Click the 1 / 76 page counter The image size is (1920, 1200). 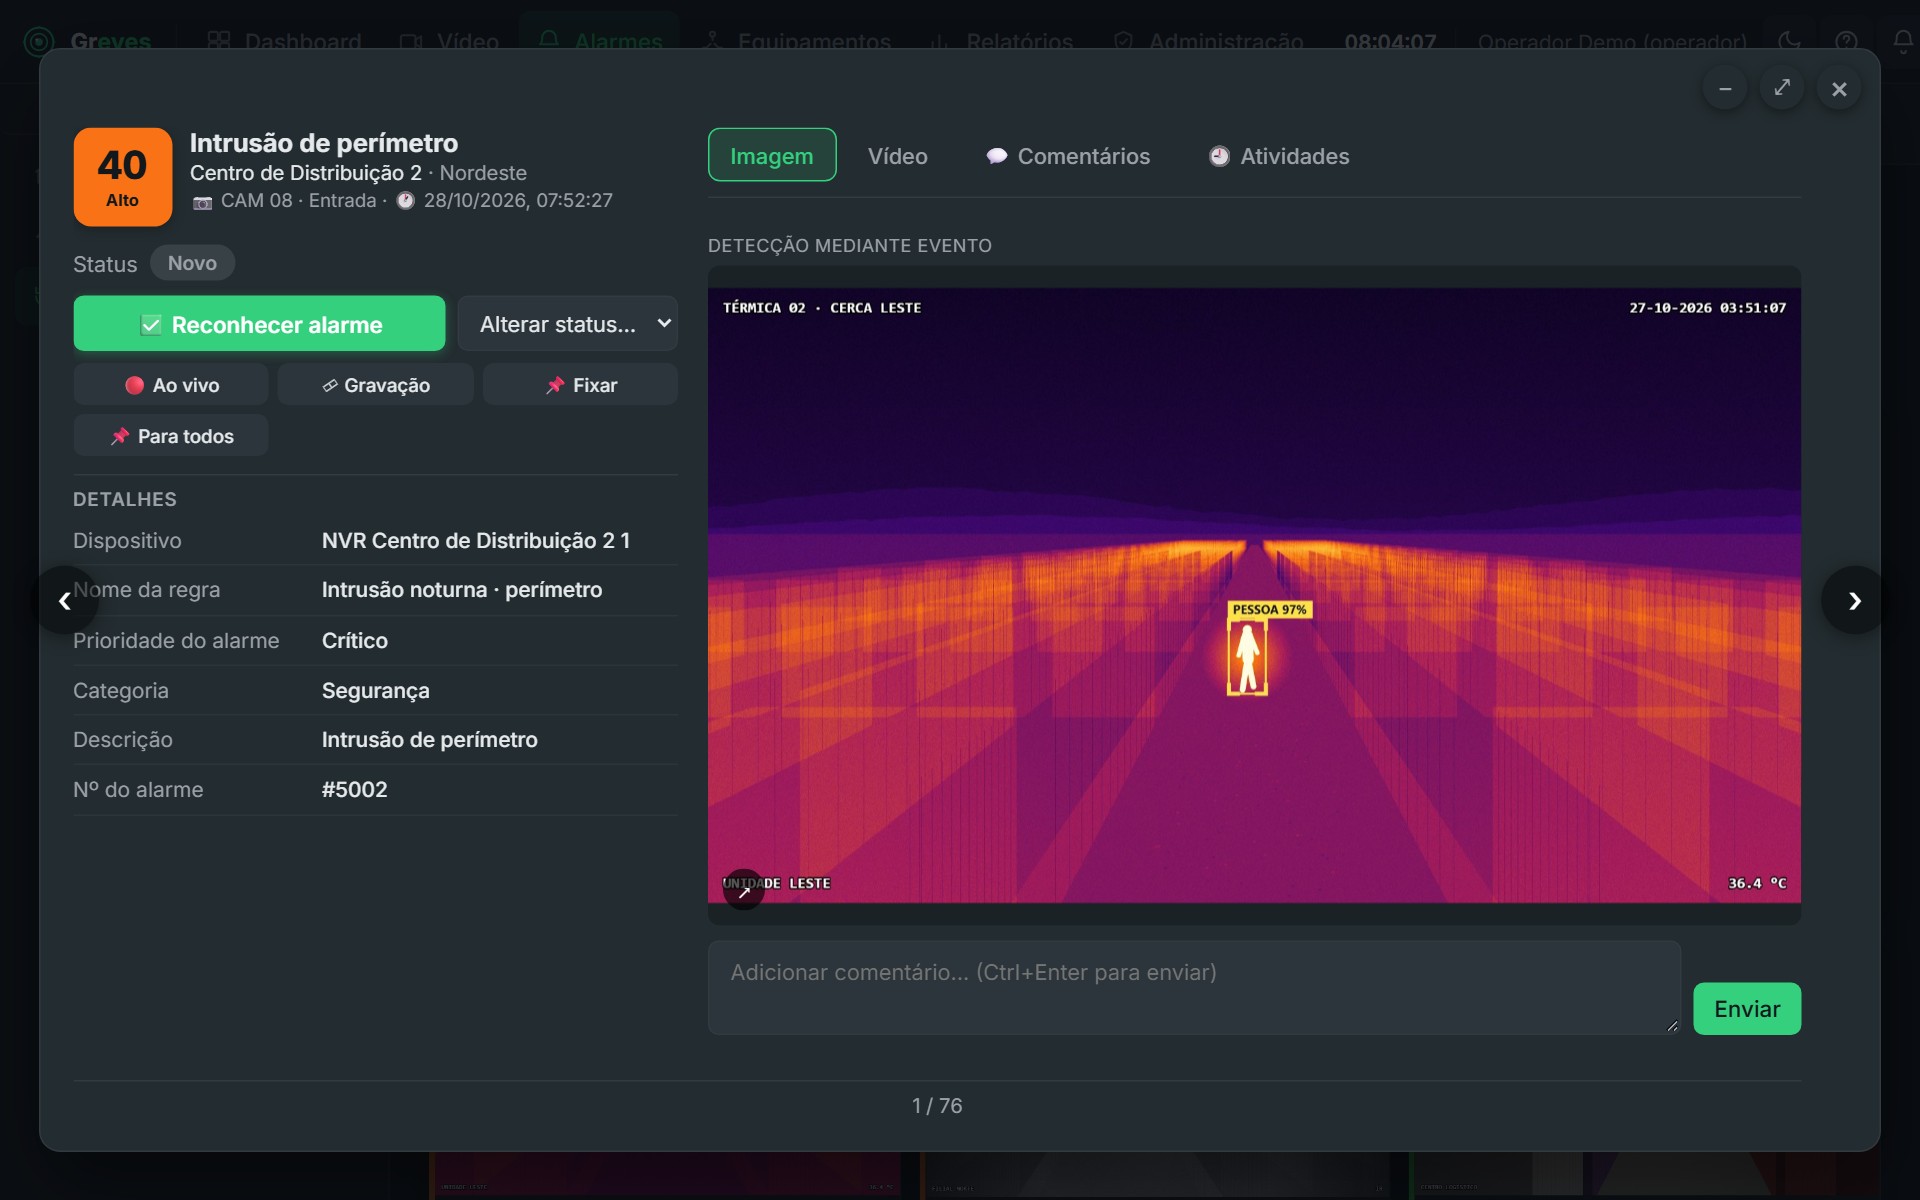point(937,1105)
